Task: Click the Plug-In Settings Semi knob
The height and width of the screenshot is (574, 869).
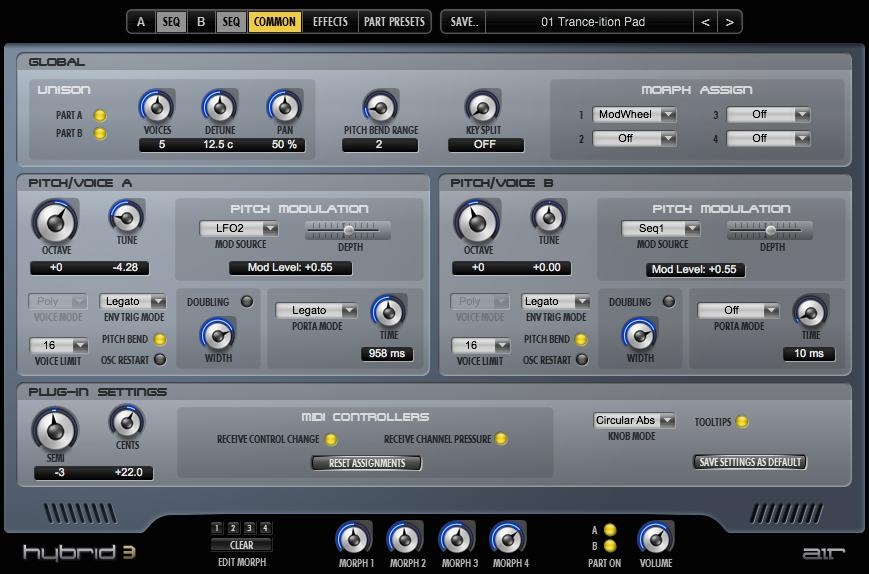Action: (x=53, y=430)
